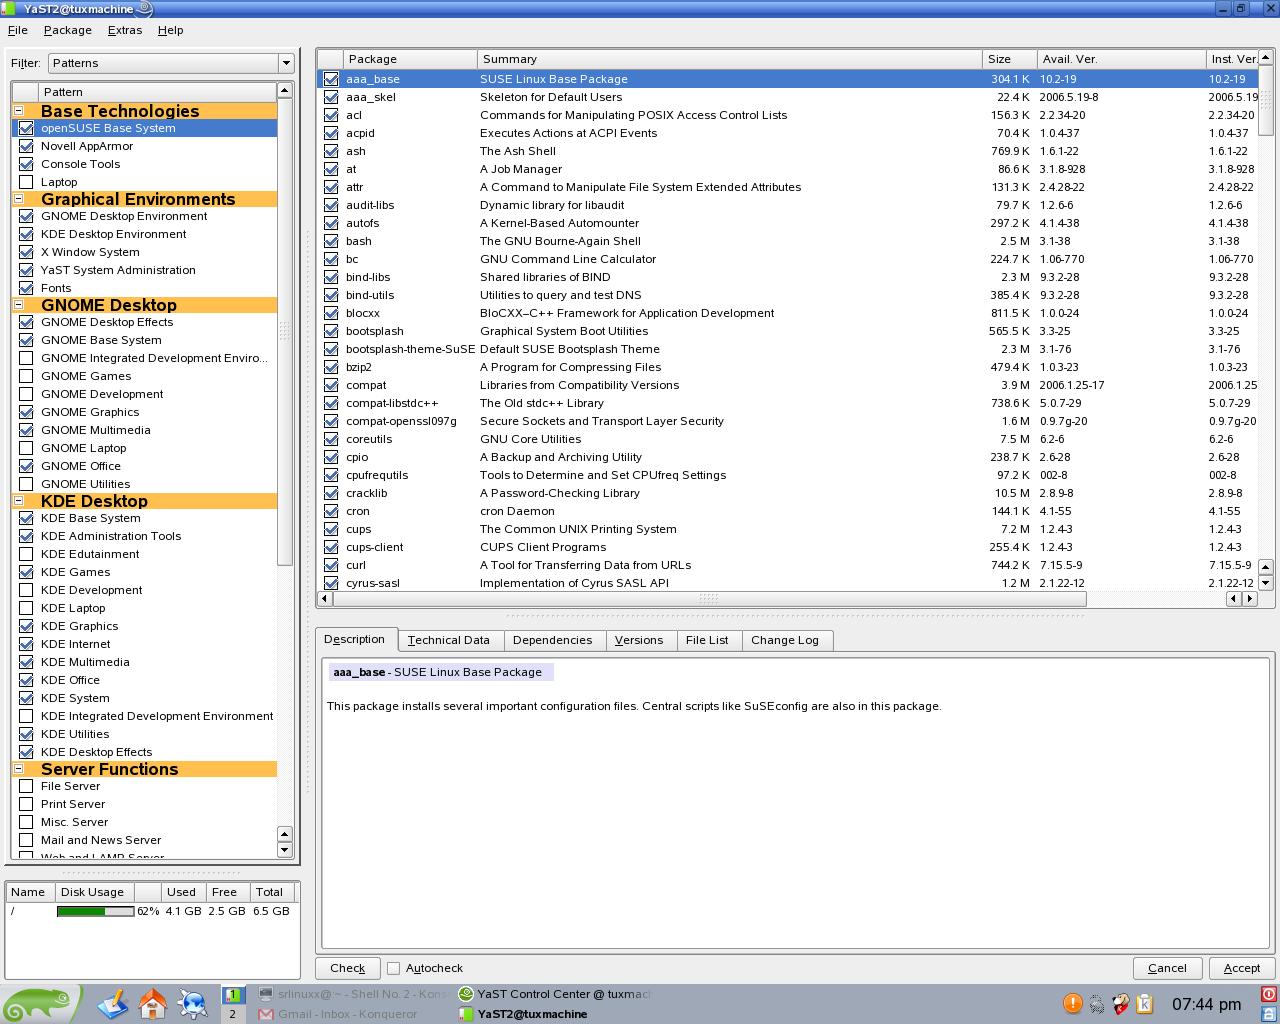Enable KDE Integrated Development Environment pattern
The width and height of the screenshot is (1280, 1024).
click(x=26, y=716)
